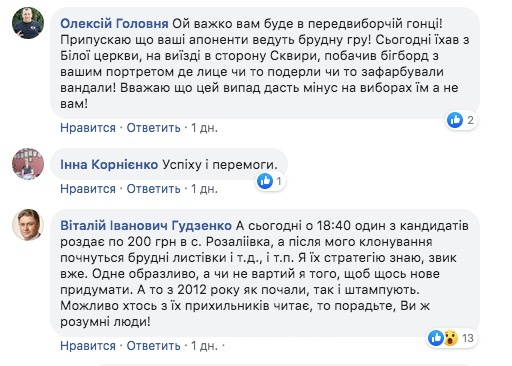Screen dimensions: 512x366
Task: Click the name link Олексій Головня
Action: tap(114, 24)
